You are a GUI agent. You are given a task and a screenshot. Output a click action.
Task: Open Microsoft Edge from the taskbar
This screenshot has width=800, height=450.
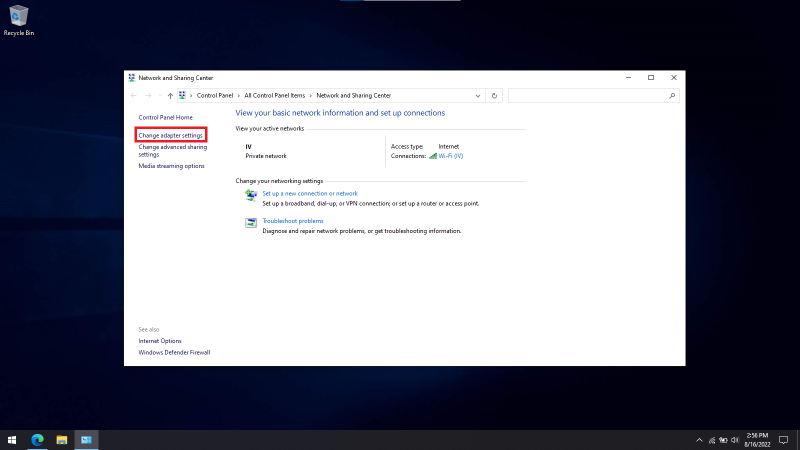[38, 439]
